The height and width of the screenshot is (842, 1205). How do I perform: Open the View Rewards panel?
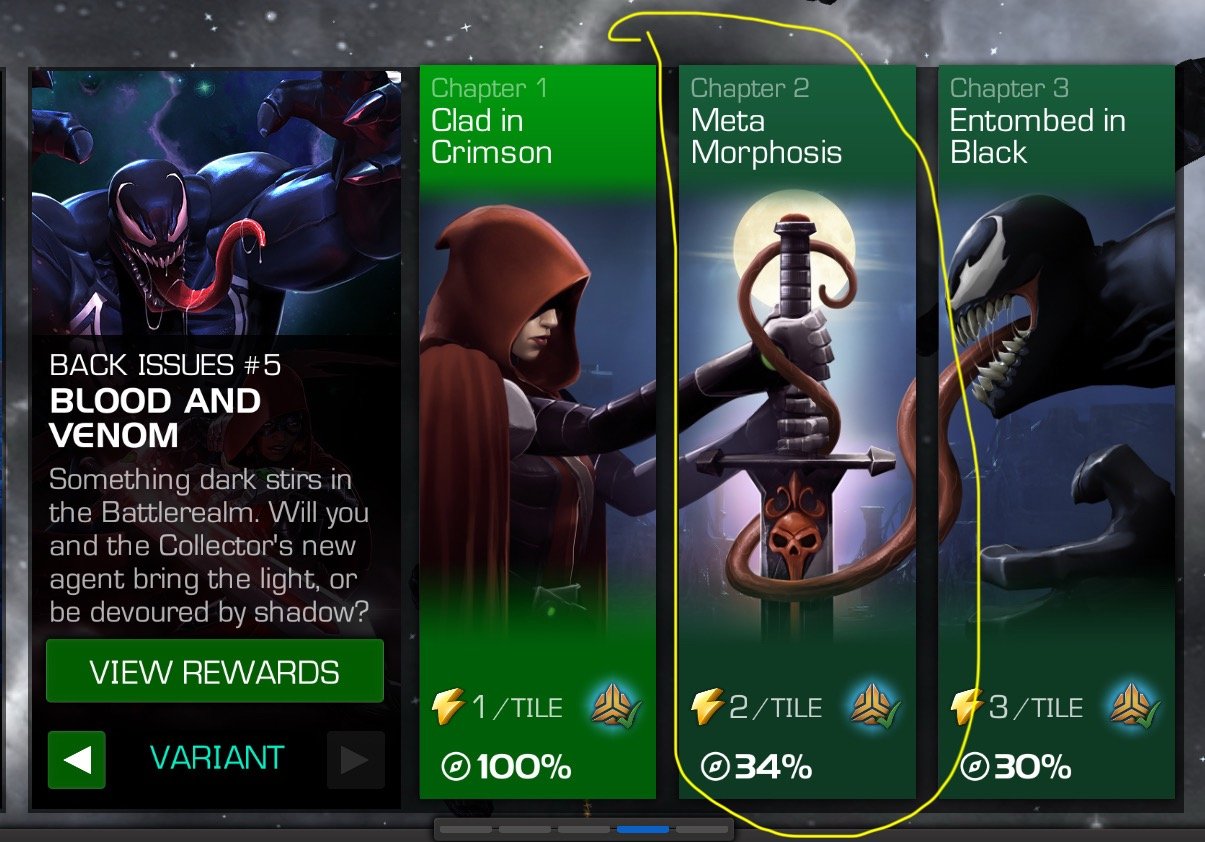point(215,672)
